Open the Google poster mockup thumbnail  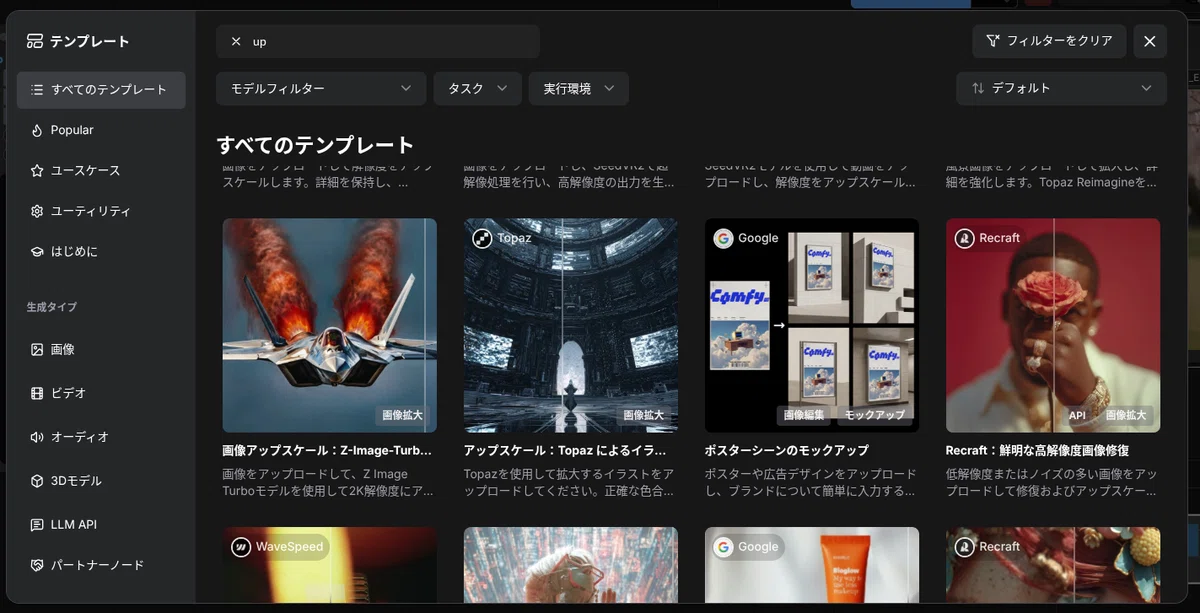click(812, 325)
